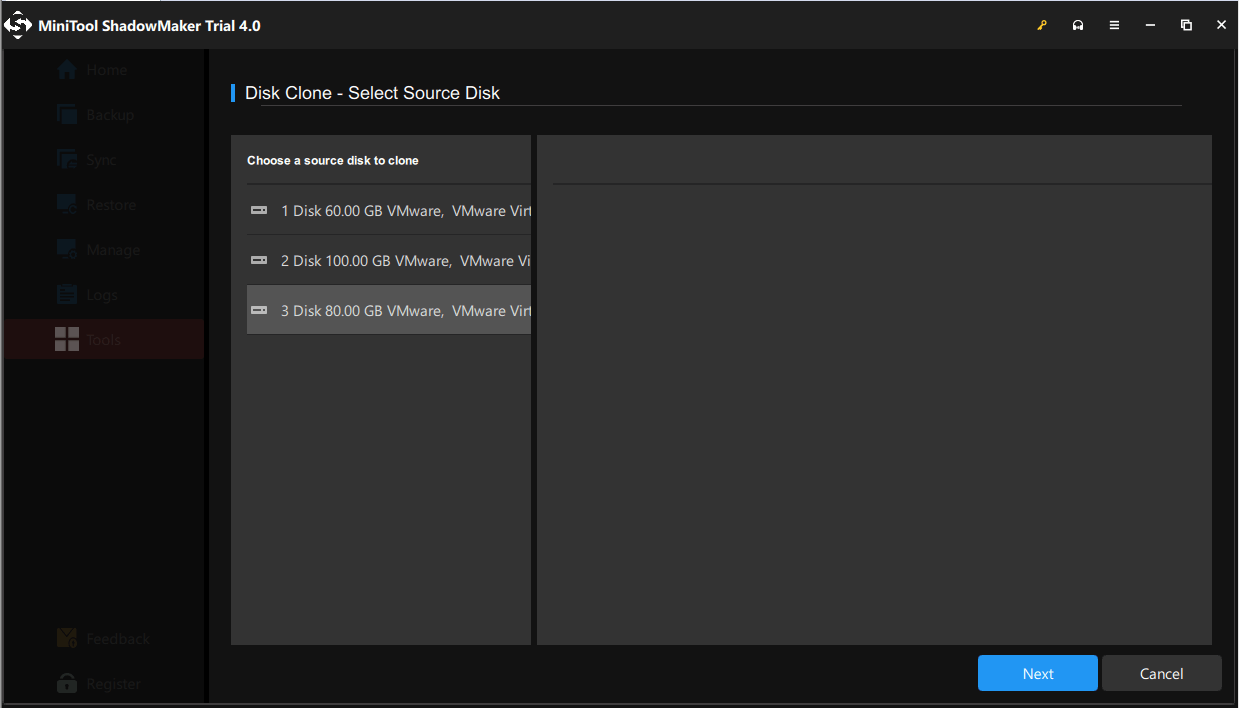Open the Backup section icon
Screen dimensions: 1239x708
click(x=68, y=114)
